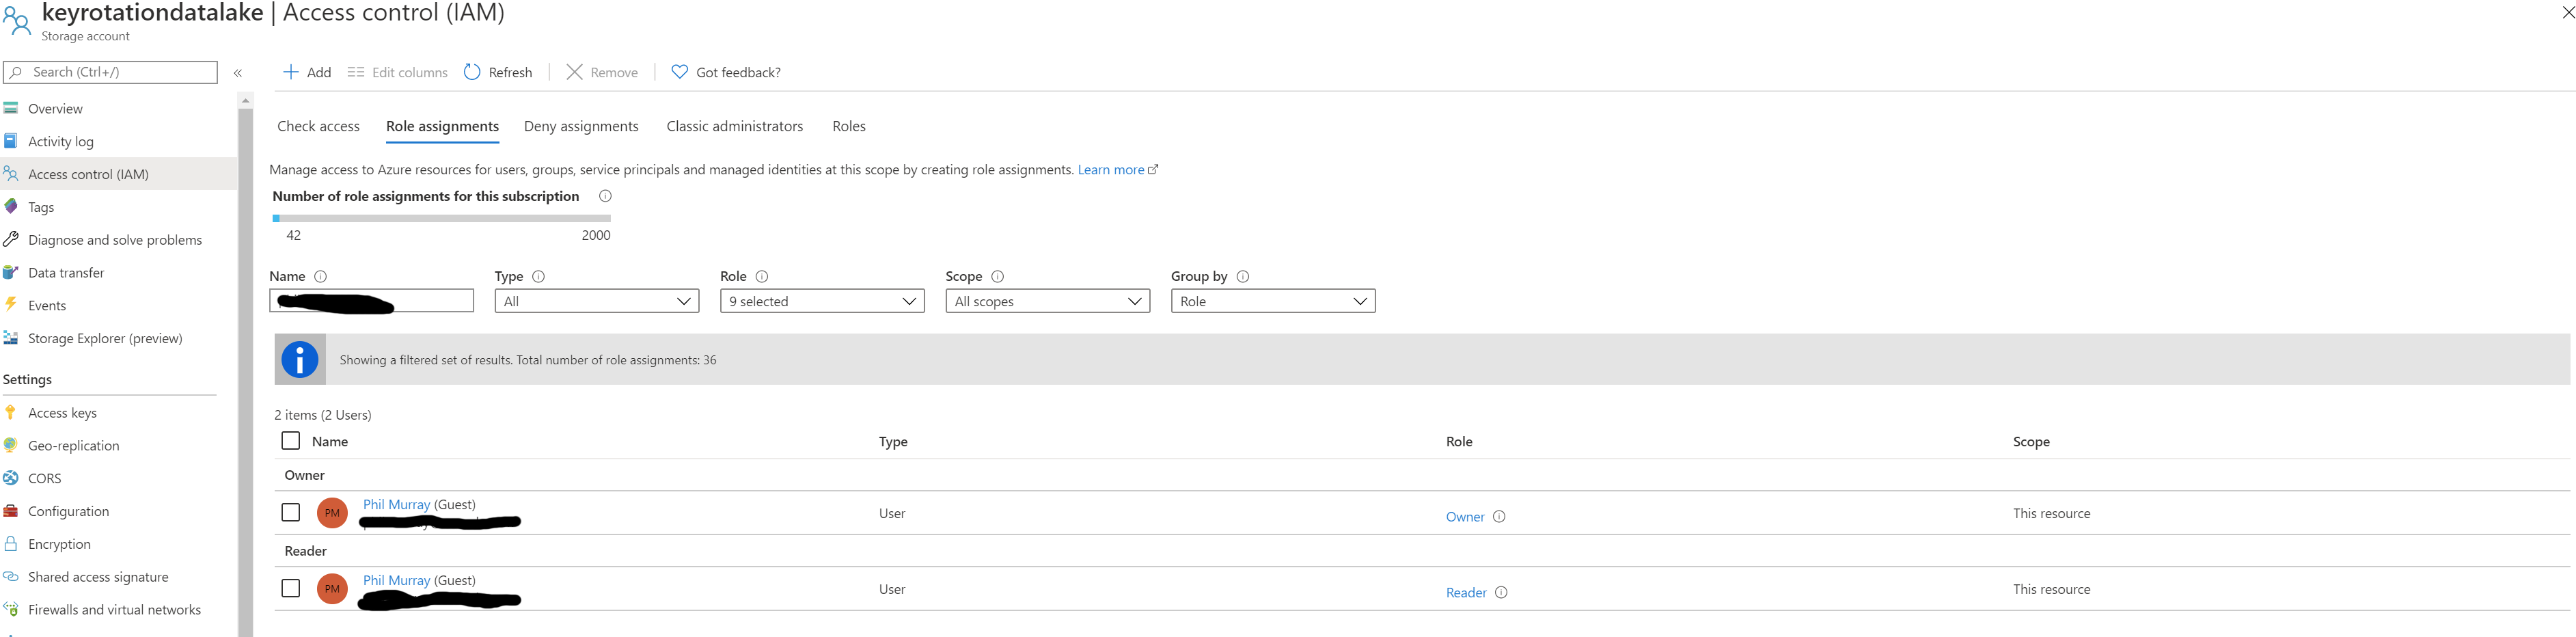The height and width of the screenshot is (637, 2576).
Task: Click info icon beside role assignments count
Action: [x=605, y=196]
